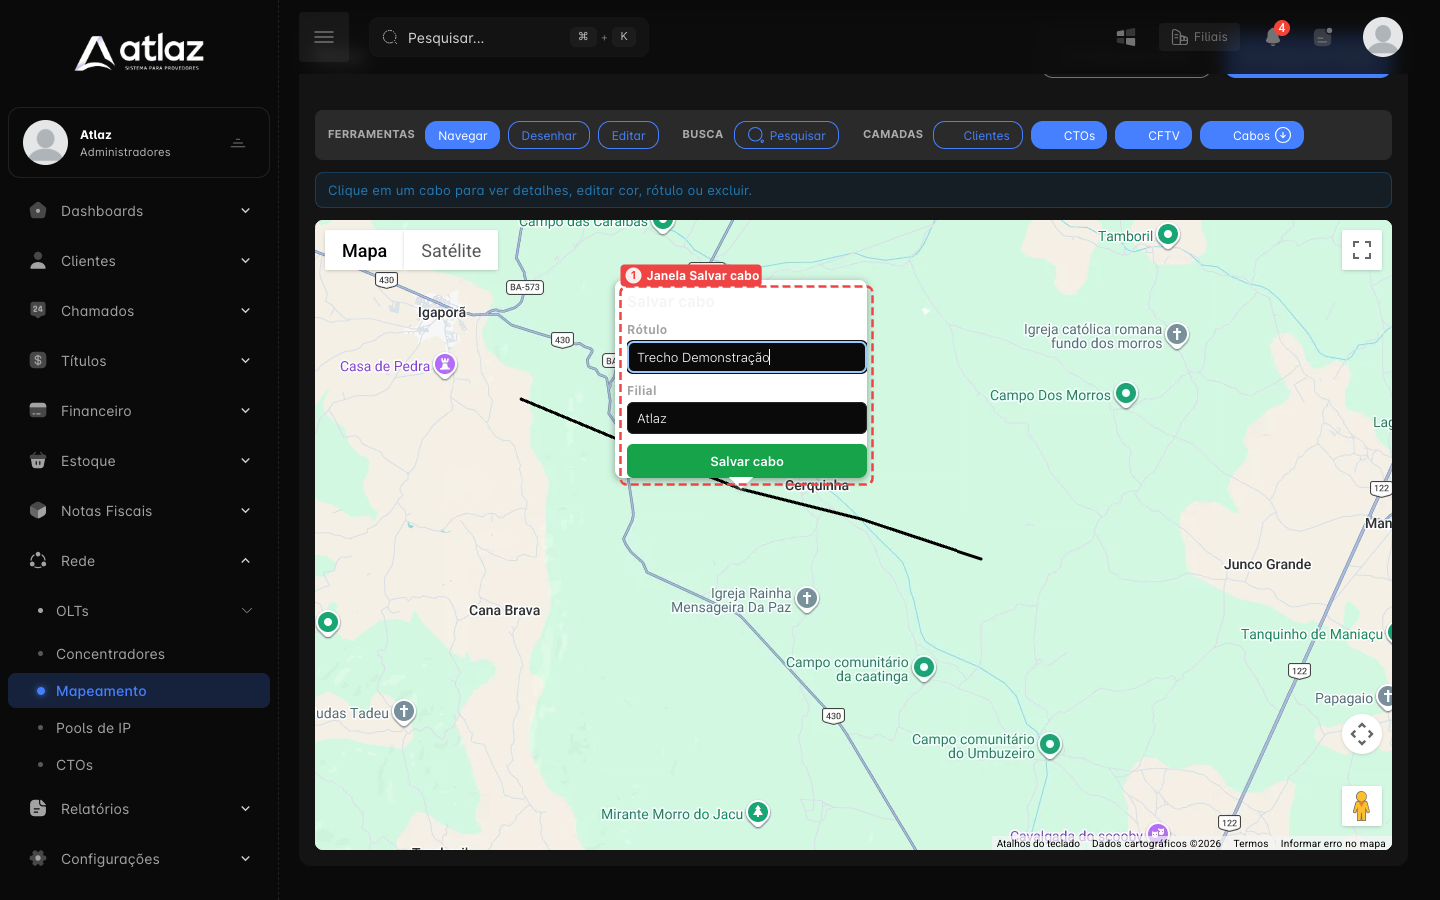The width and height of the screenshot is (1440, 900).
Task: Click the green Salvar cabo button
Action: tap(747, 461)
